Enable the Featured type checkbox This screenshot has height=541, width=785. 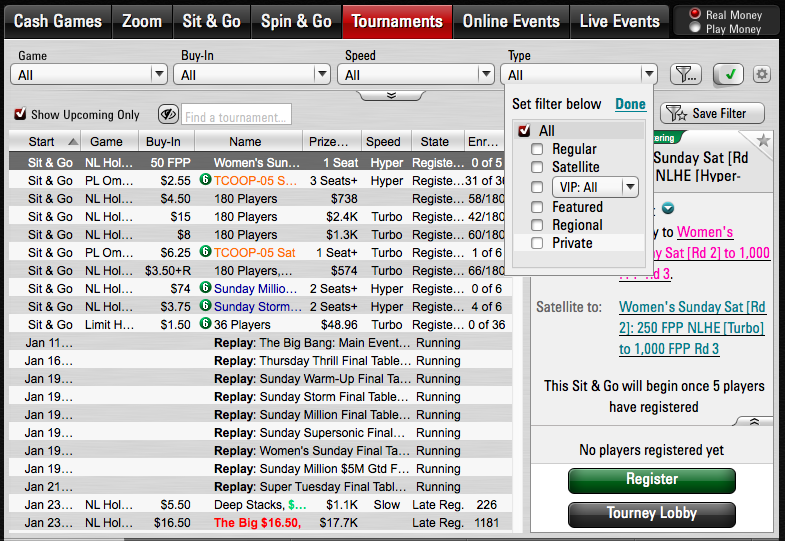[x=537, y=207]
